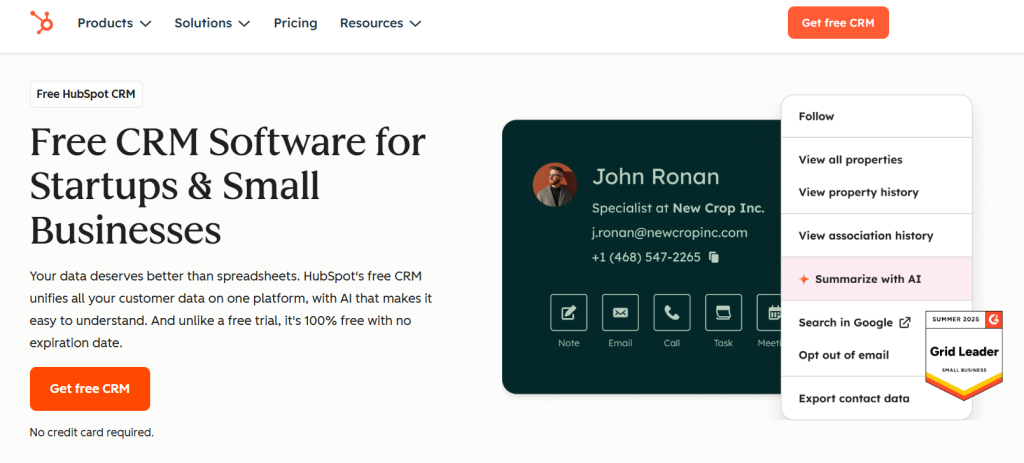This screenshot has width=1024, height=463.
Task: Select the Call phone icon
Action: 671,312
